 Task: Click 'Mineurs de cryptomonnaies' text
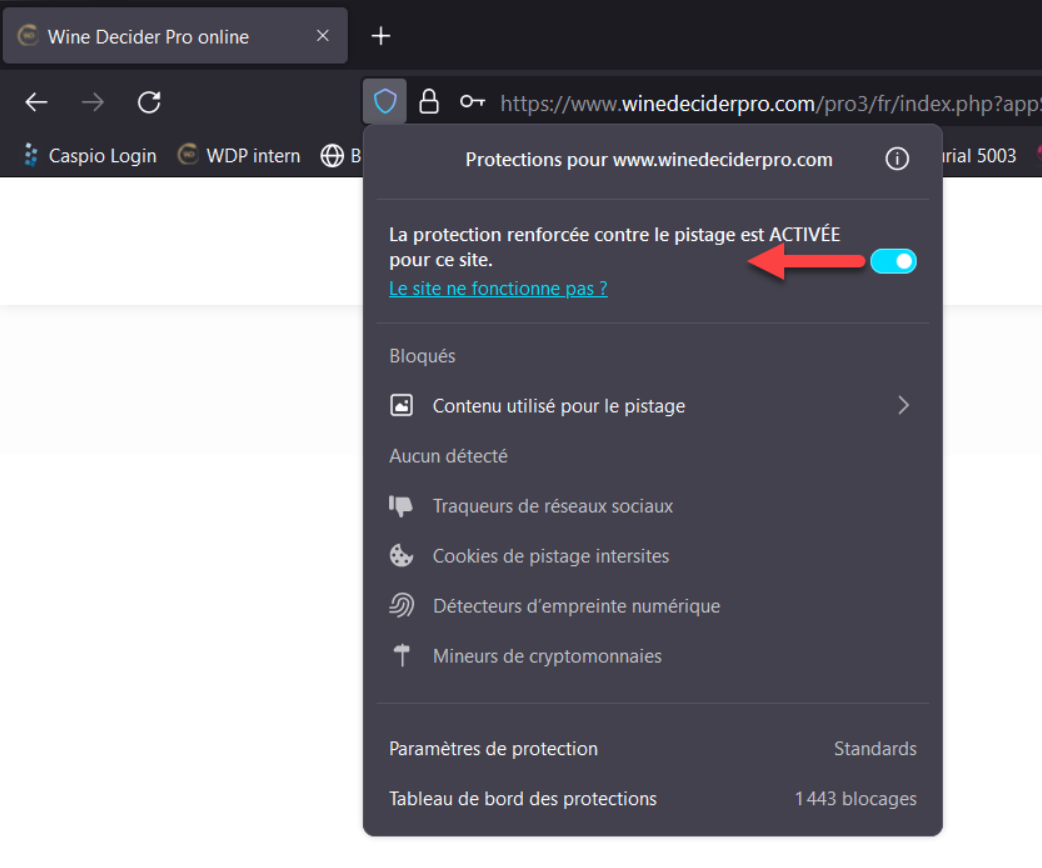pos(548,656)
